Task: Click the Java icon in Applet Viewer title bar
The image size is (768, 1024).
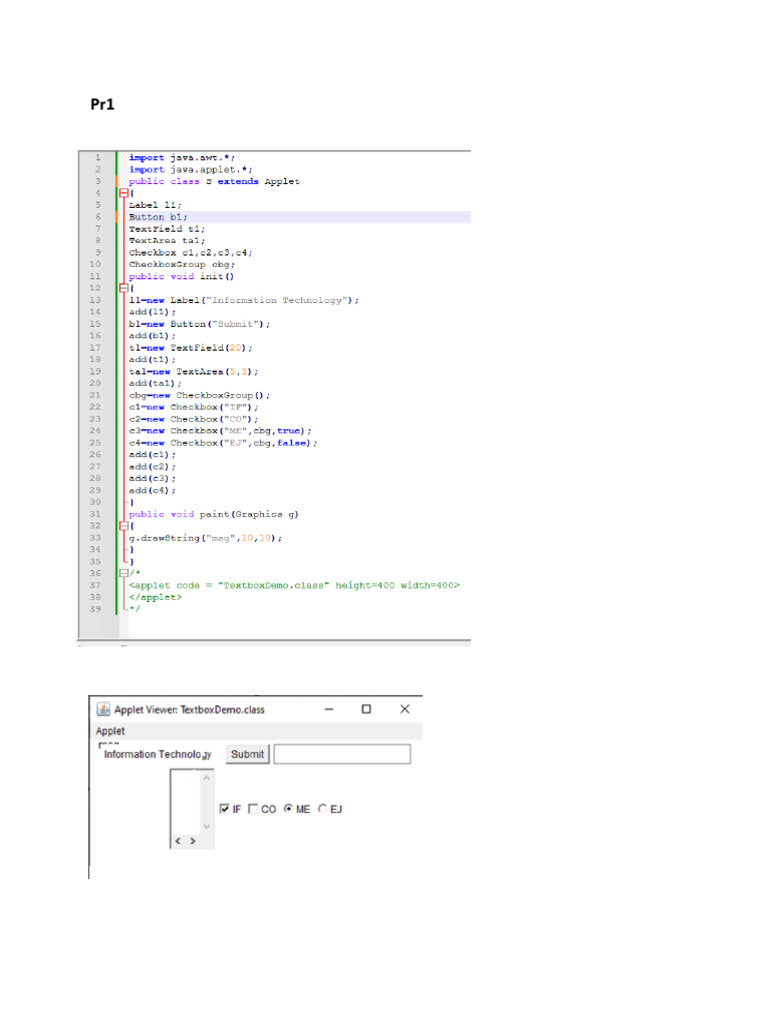Action: 103,709
